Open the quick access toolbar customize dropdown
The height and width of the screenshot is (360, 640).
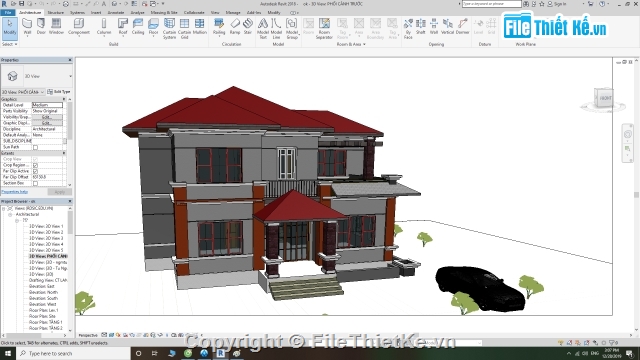click(x=163, y=4)
